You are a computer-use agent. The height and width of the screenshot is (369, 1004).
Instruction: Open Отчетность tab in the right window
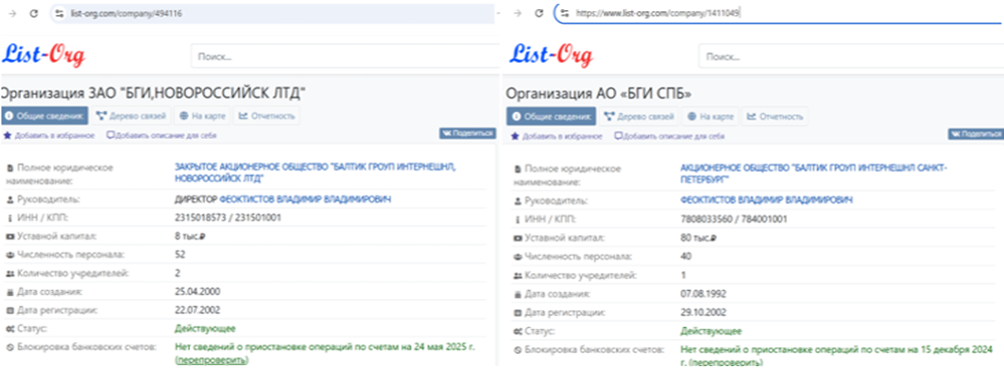coord(775,117)
